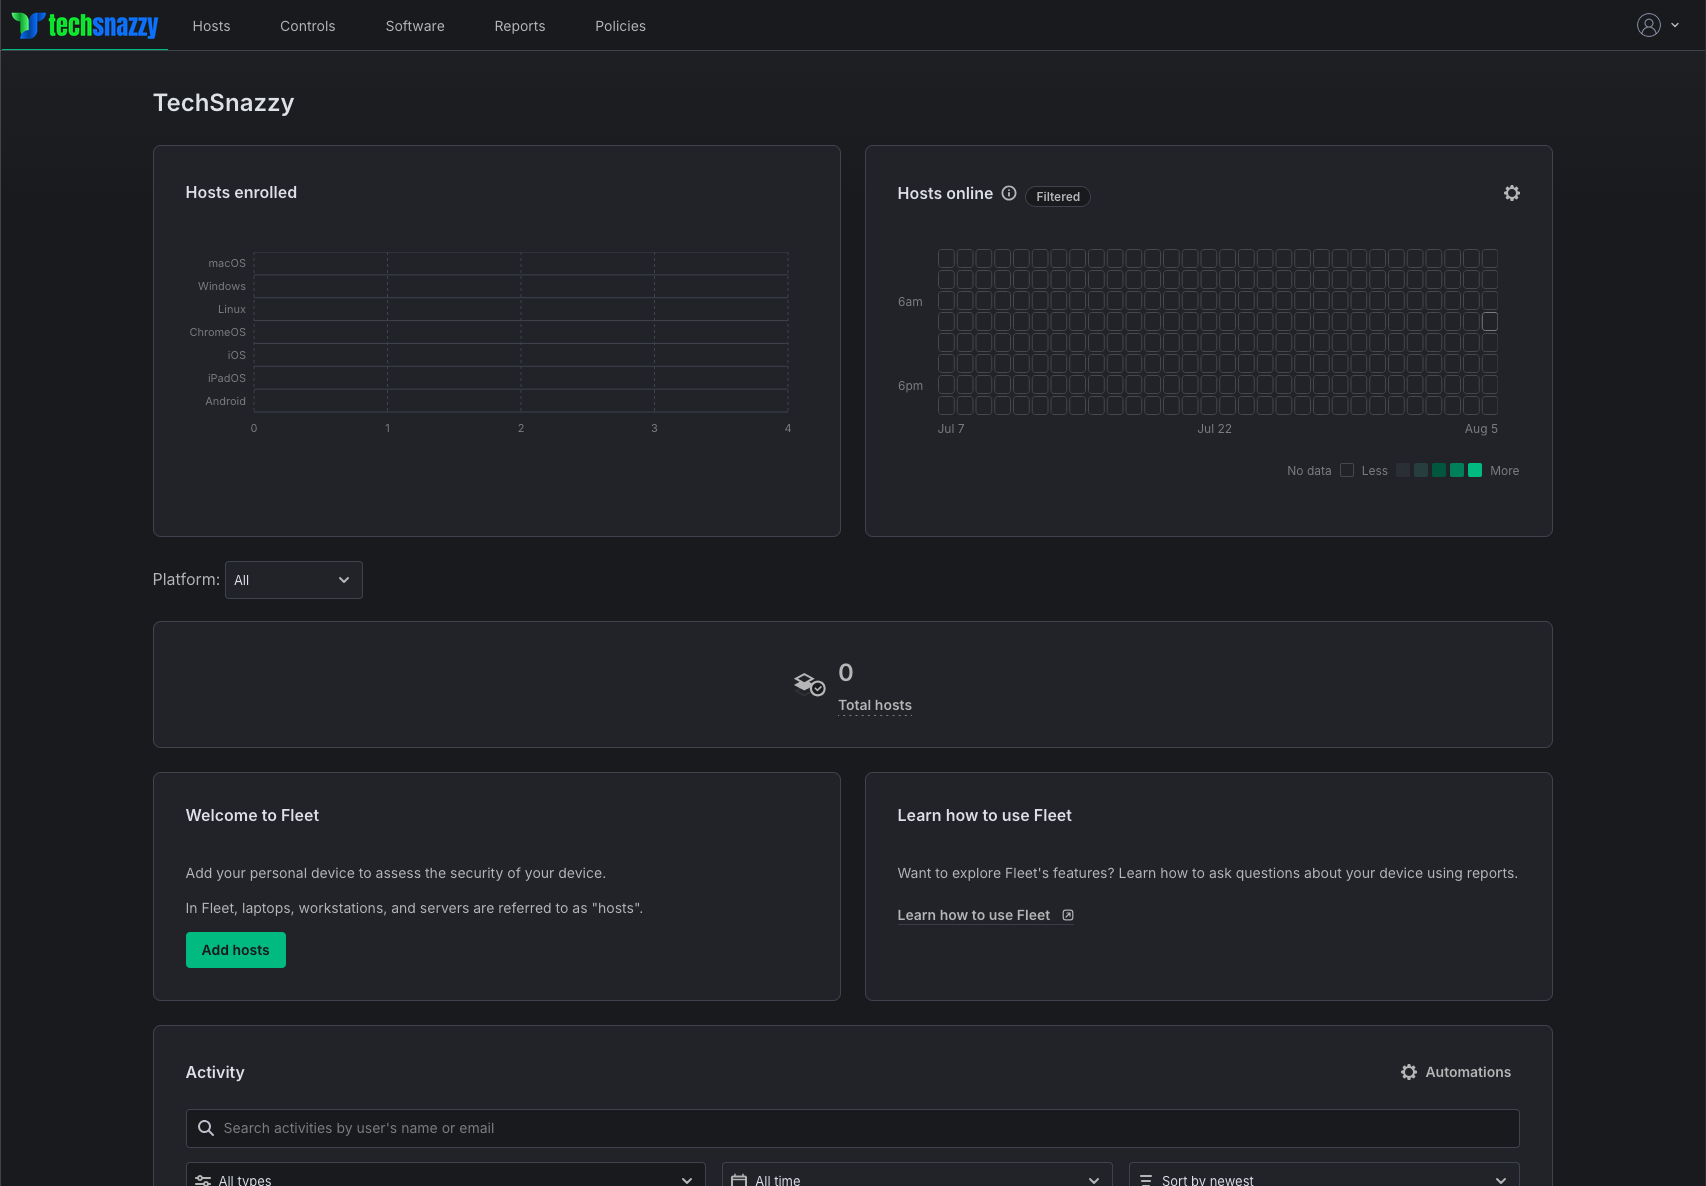Open the Controls menu

pyautogui.click(x=308, y=26)
